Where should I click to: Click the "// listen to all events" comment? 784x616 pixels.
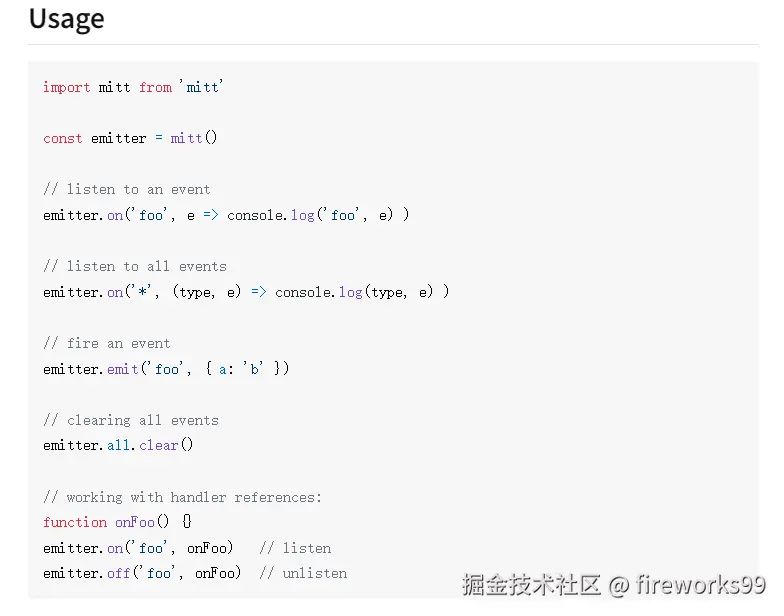135,266
